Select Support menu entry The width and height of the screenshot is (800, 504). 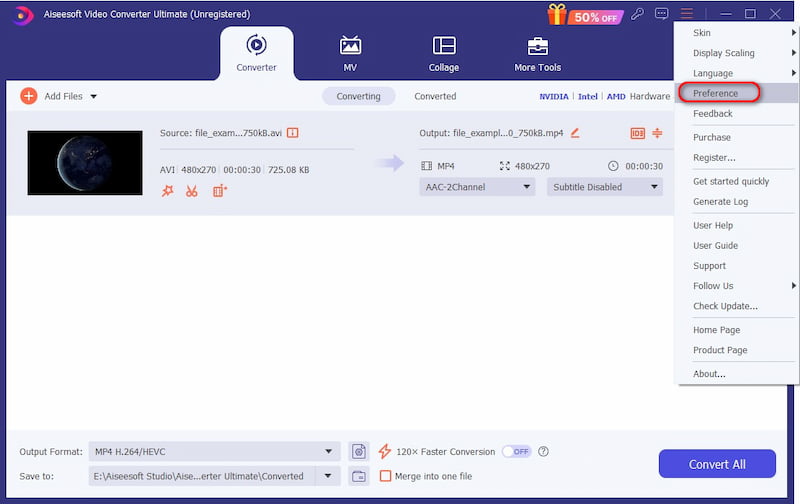click(736, 266)
